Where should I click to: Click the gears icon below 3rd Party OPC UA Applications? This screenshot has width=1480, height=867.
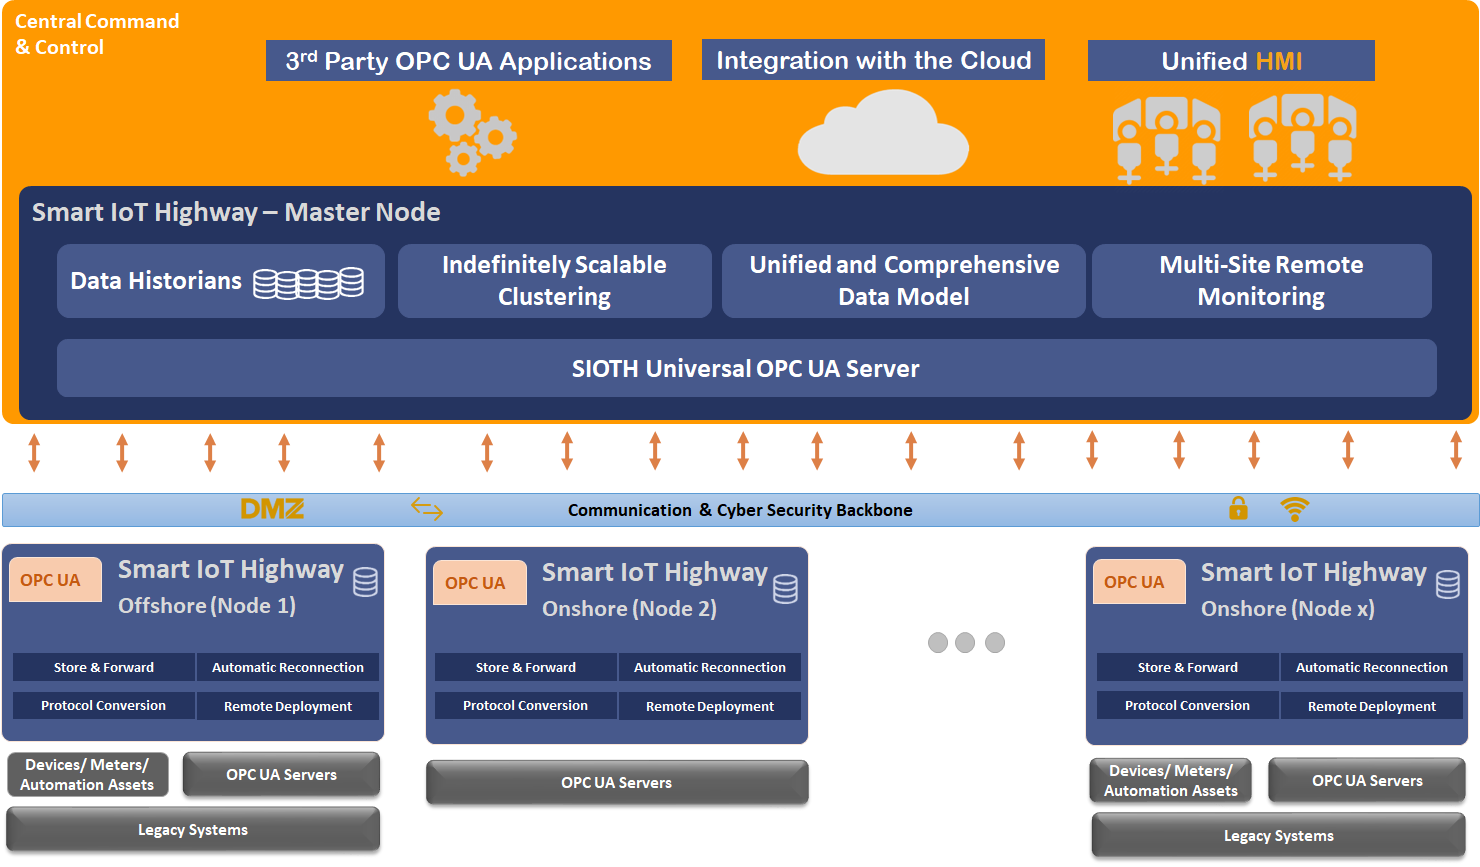pos(472,133)
